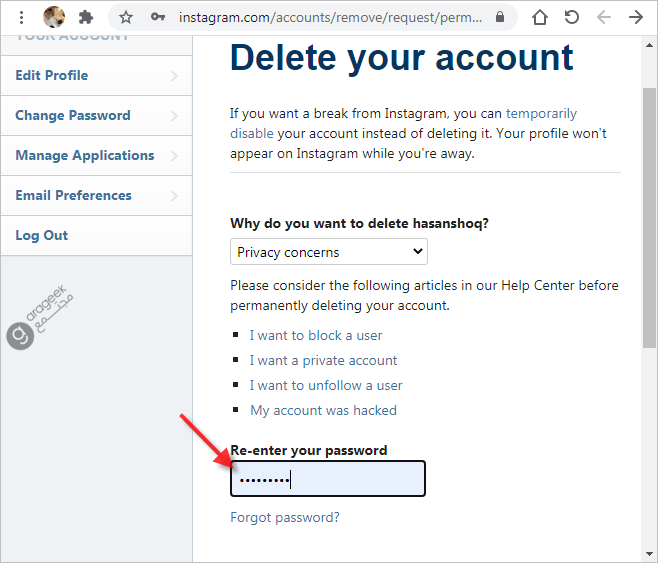The height and width of the screenshot is (563, 658).
Task: Open the Change Password menu item
Action: coord(97,115)
